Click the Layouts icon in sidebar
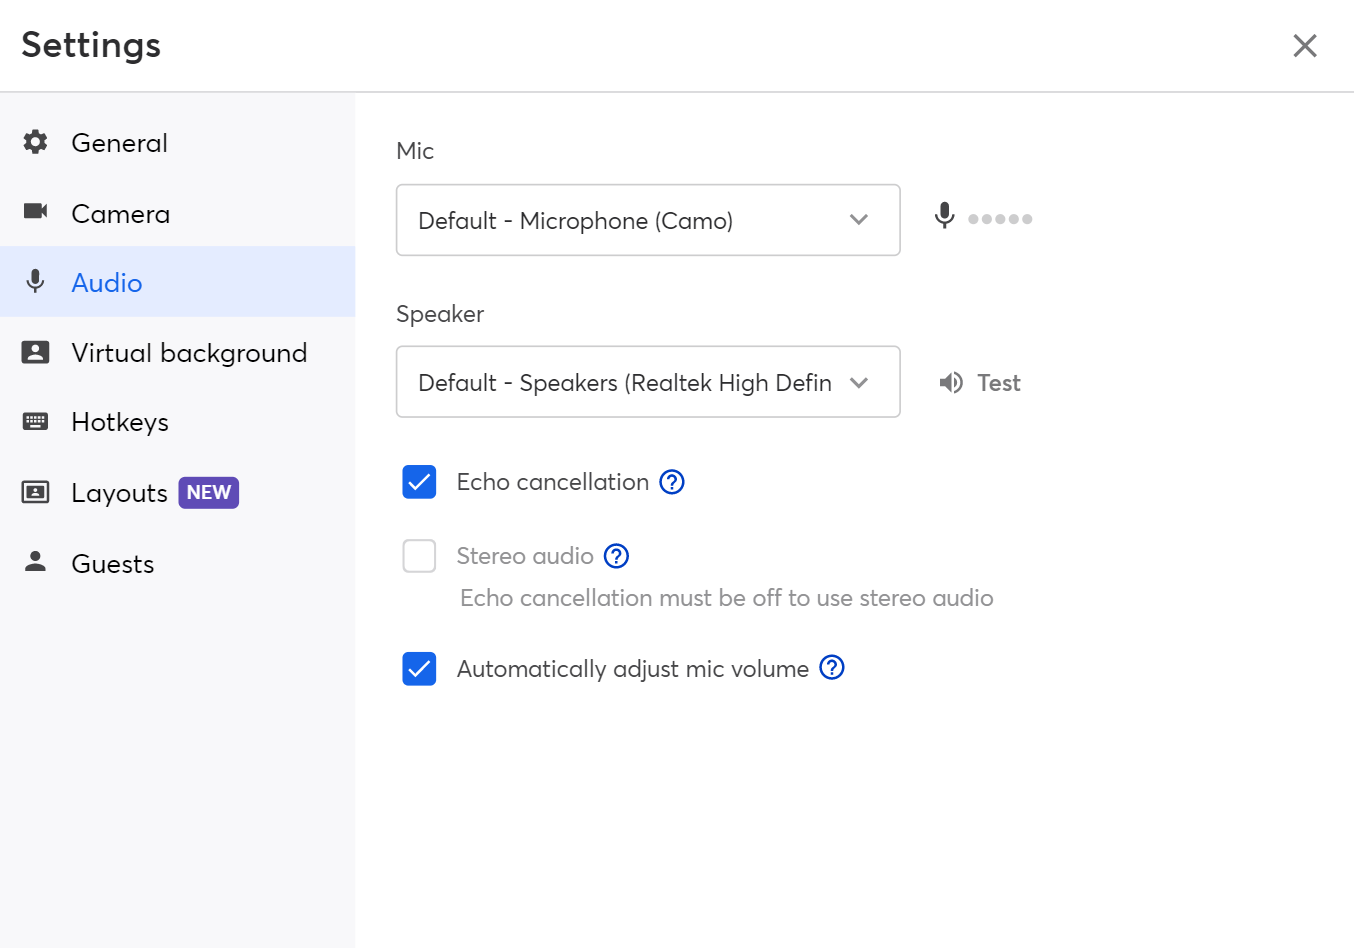Screen dimensions: 1354x948 coord(36,492)
